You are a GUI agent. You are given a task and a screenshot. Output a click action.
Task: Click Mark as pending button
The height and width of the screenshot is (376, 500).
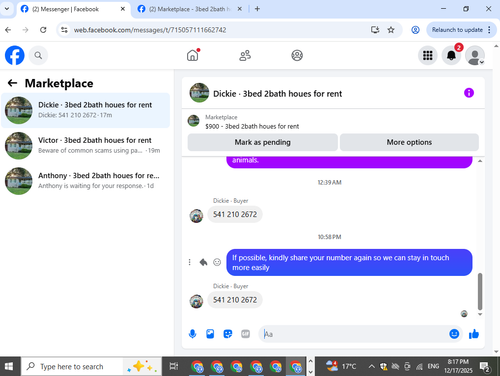coord(263,142)
